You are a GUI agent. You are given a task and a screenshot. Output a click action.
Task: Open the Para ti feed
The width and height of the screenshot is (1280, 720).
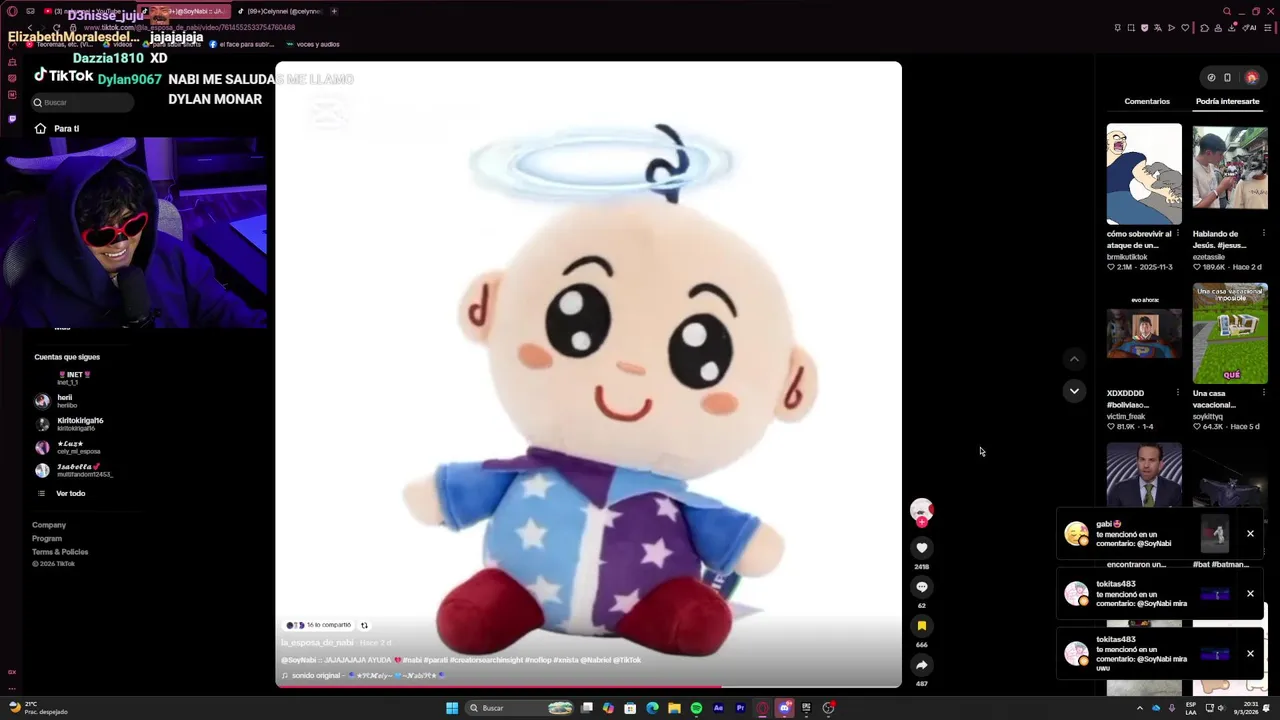pyautogui.click(x=56, y=128)
